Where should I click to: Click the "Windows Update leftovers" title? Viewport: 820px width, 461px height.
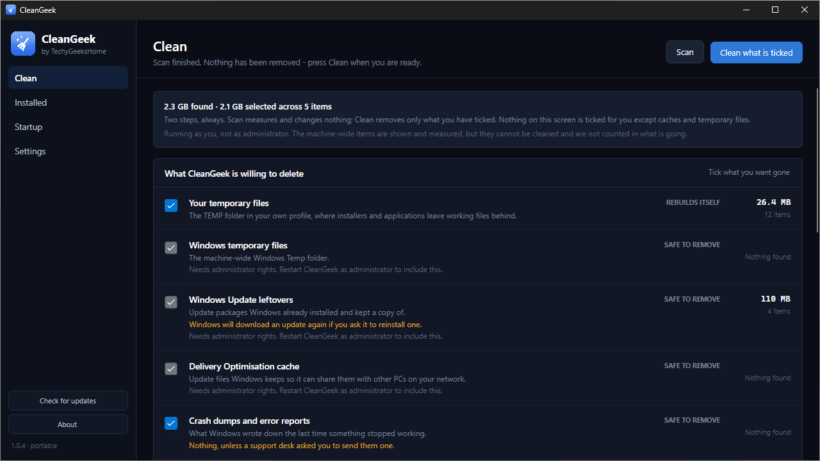click(x=241, y=300)
